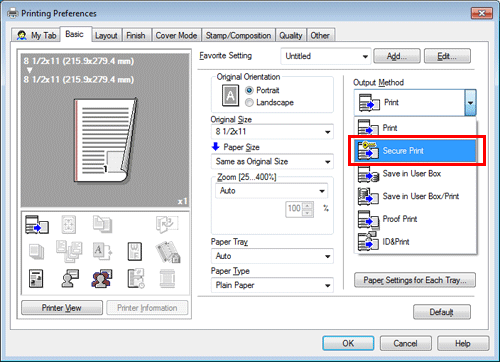Open the Paper Type dropdown
The width and height of the screenshot is (500, 362).
tap(272, 285)
